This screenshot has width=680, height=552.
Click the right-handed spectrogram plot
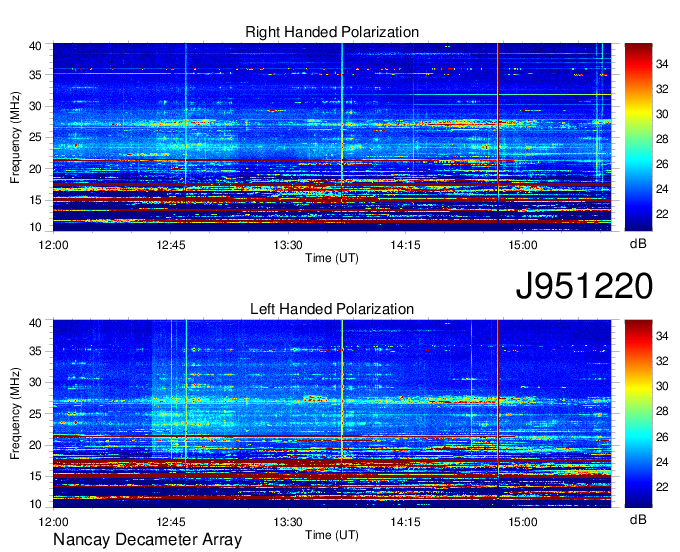(332, 137)
